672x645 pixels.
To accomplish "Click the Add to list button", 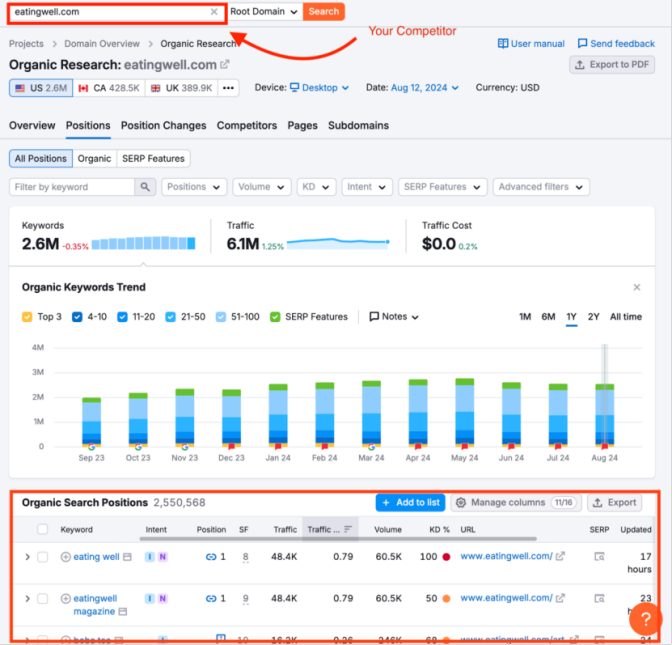I will click(x=410, y=503).
